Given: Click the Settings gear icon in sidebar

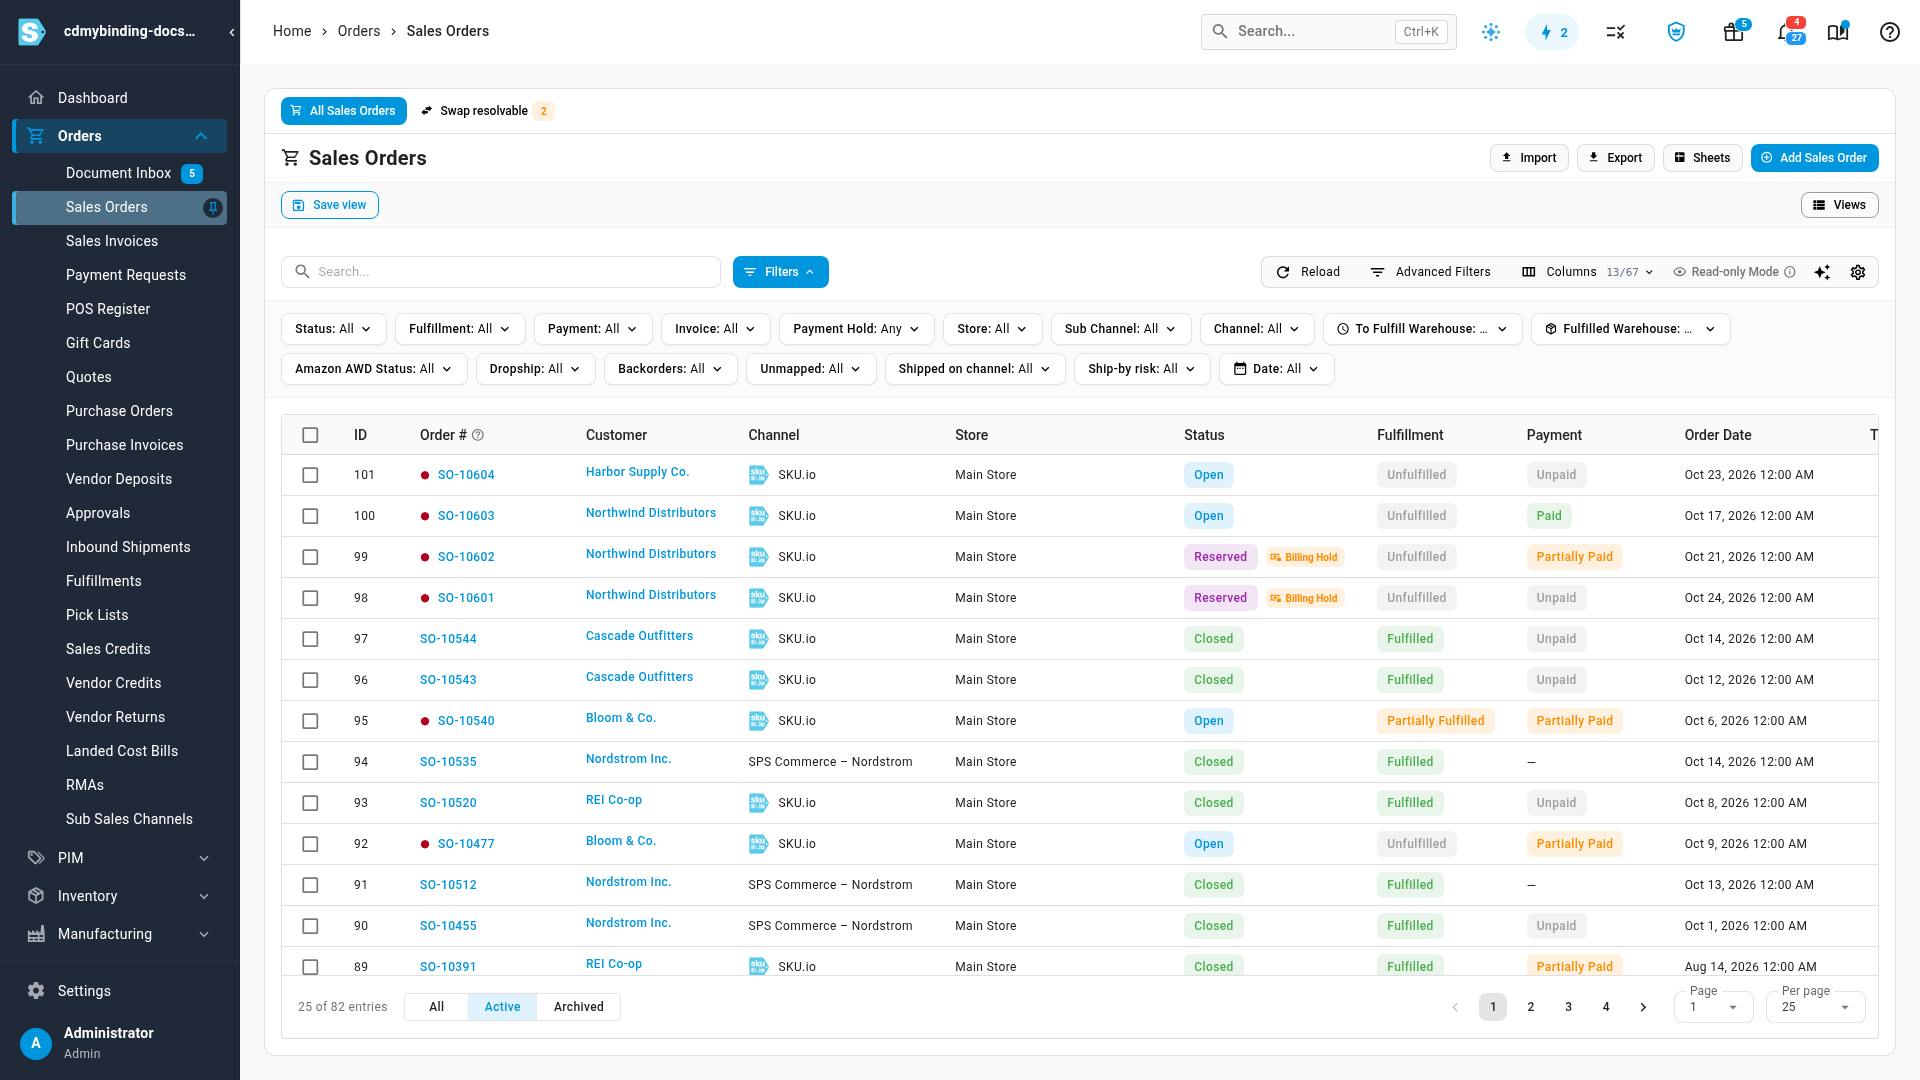Looking at the screenshot, I should 36,991.
